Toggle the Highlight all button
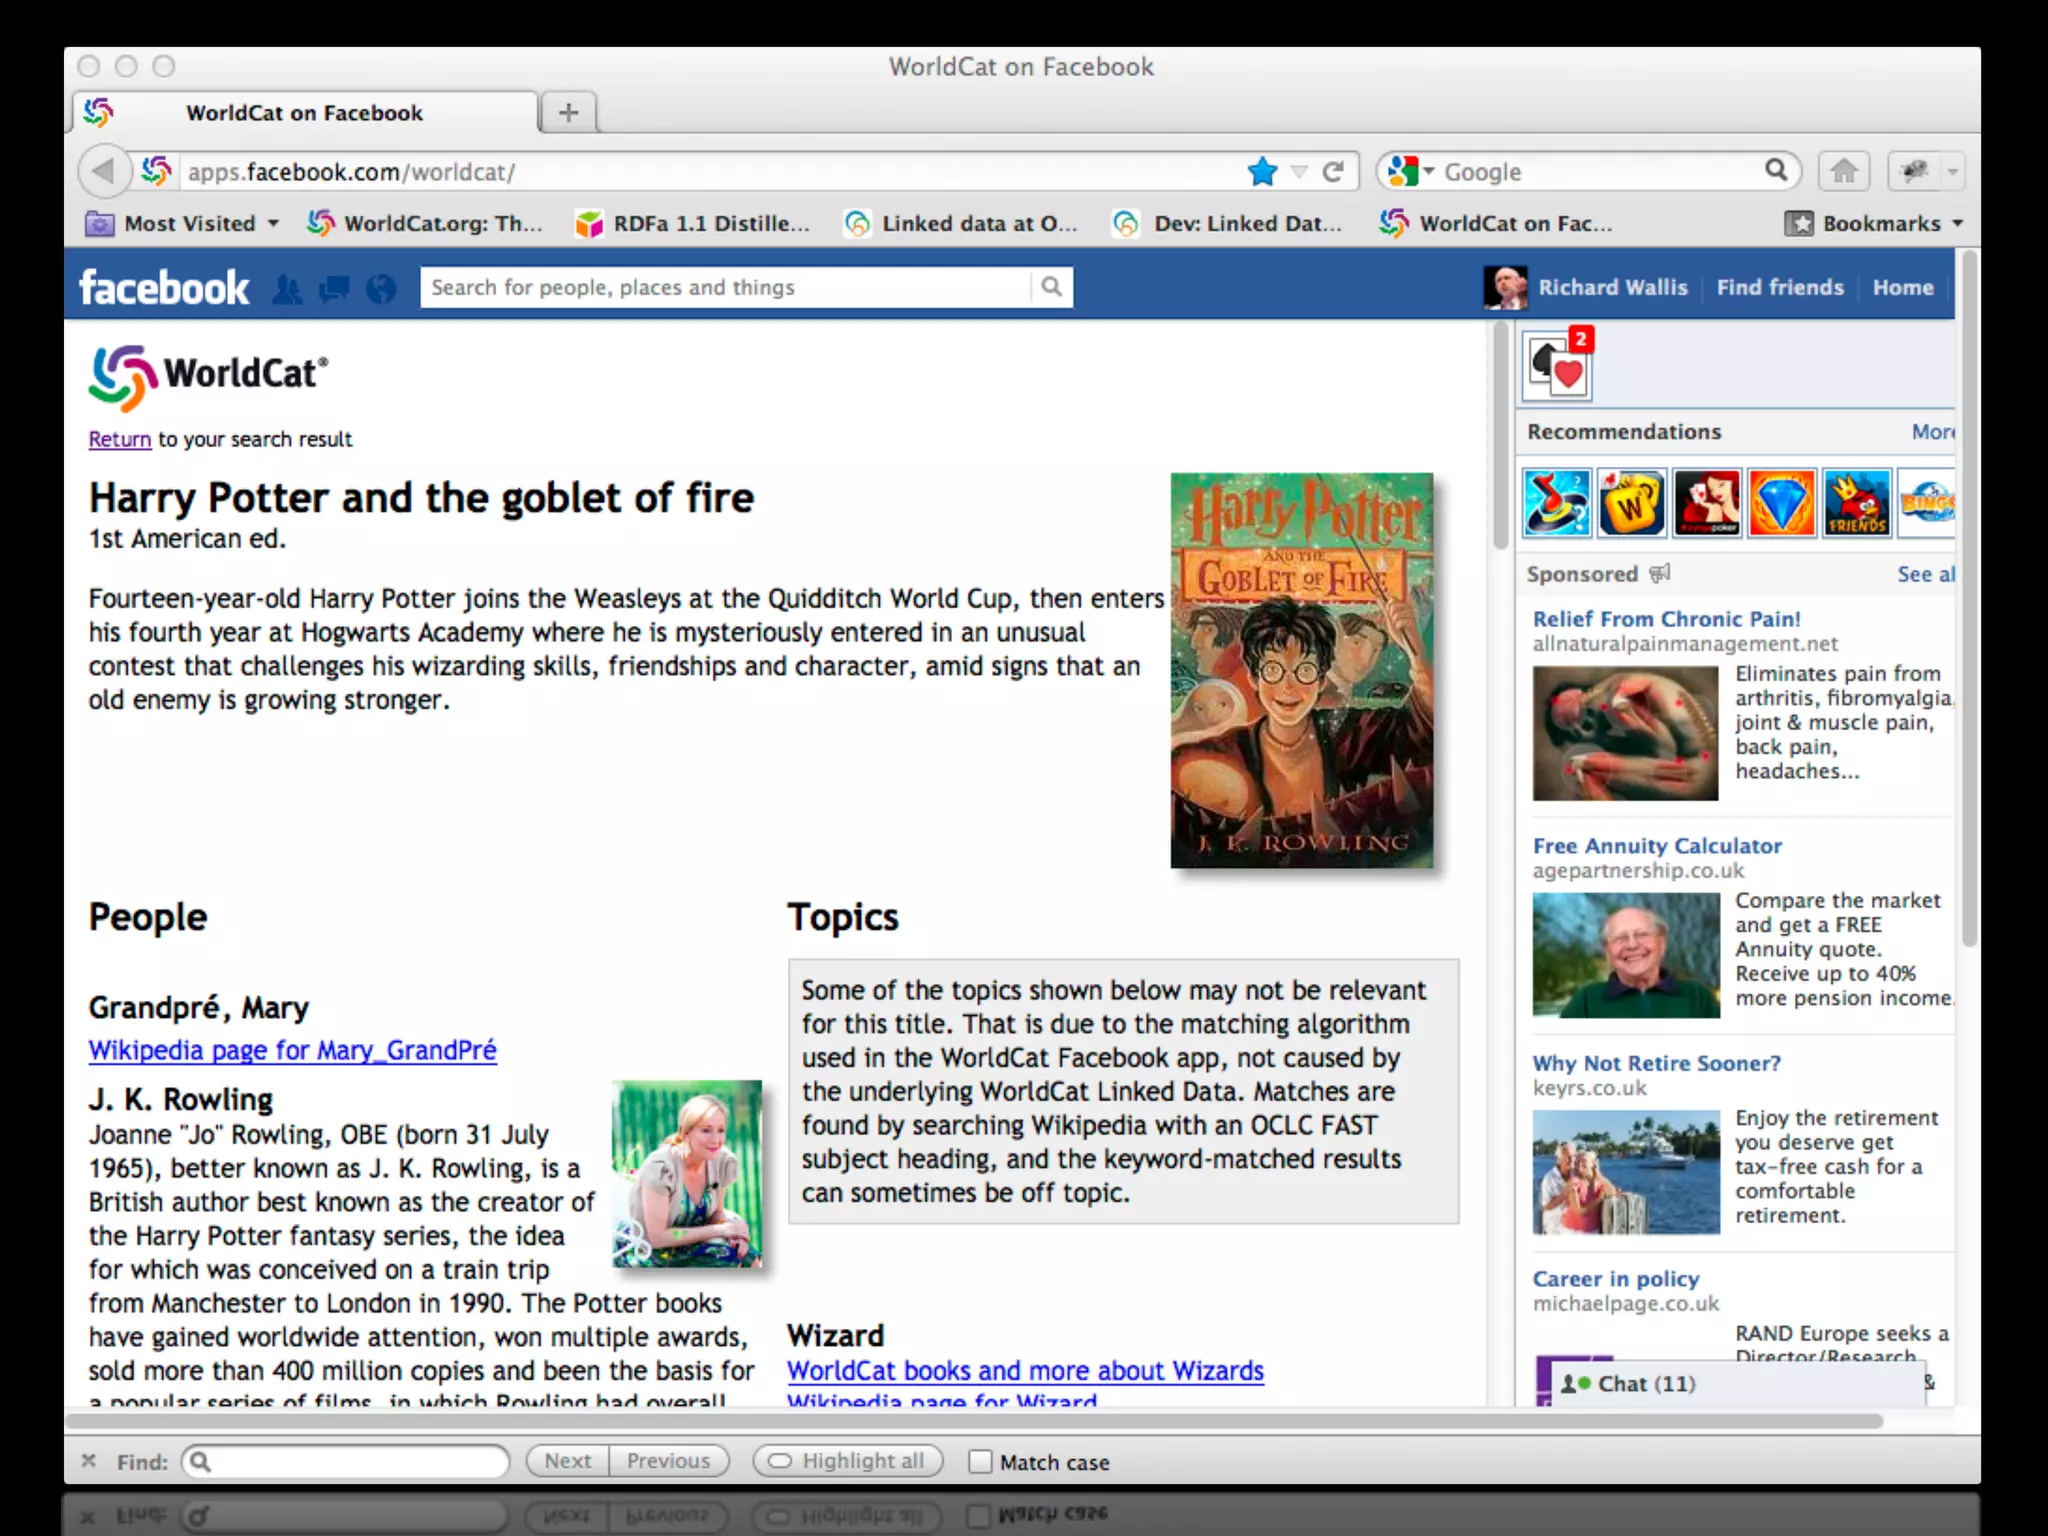The image size is (2048, 1536). (x=847, y=1461)
